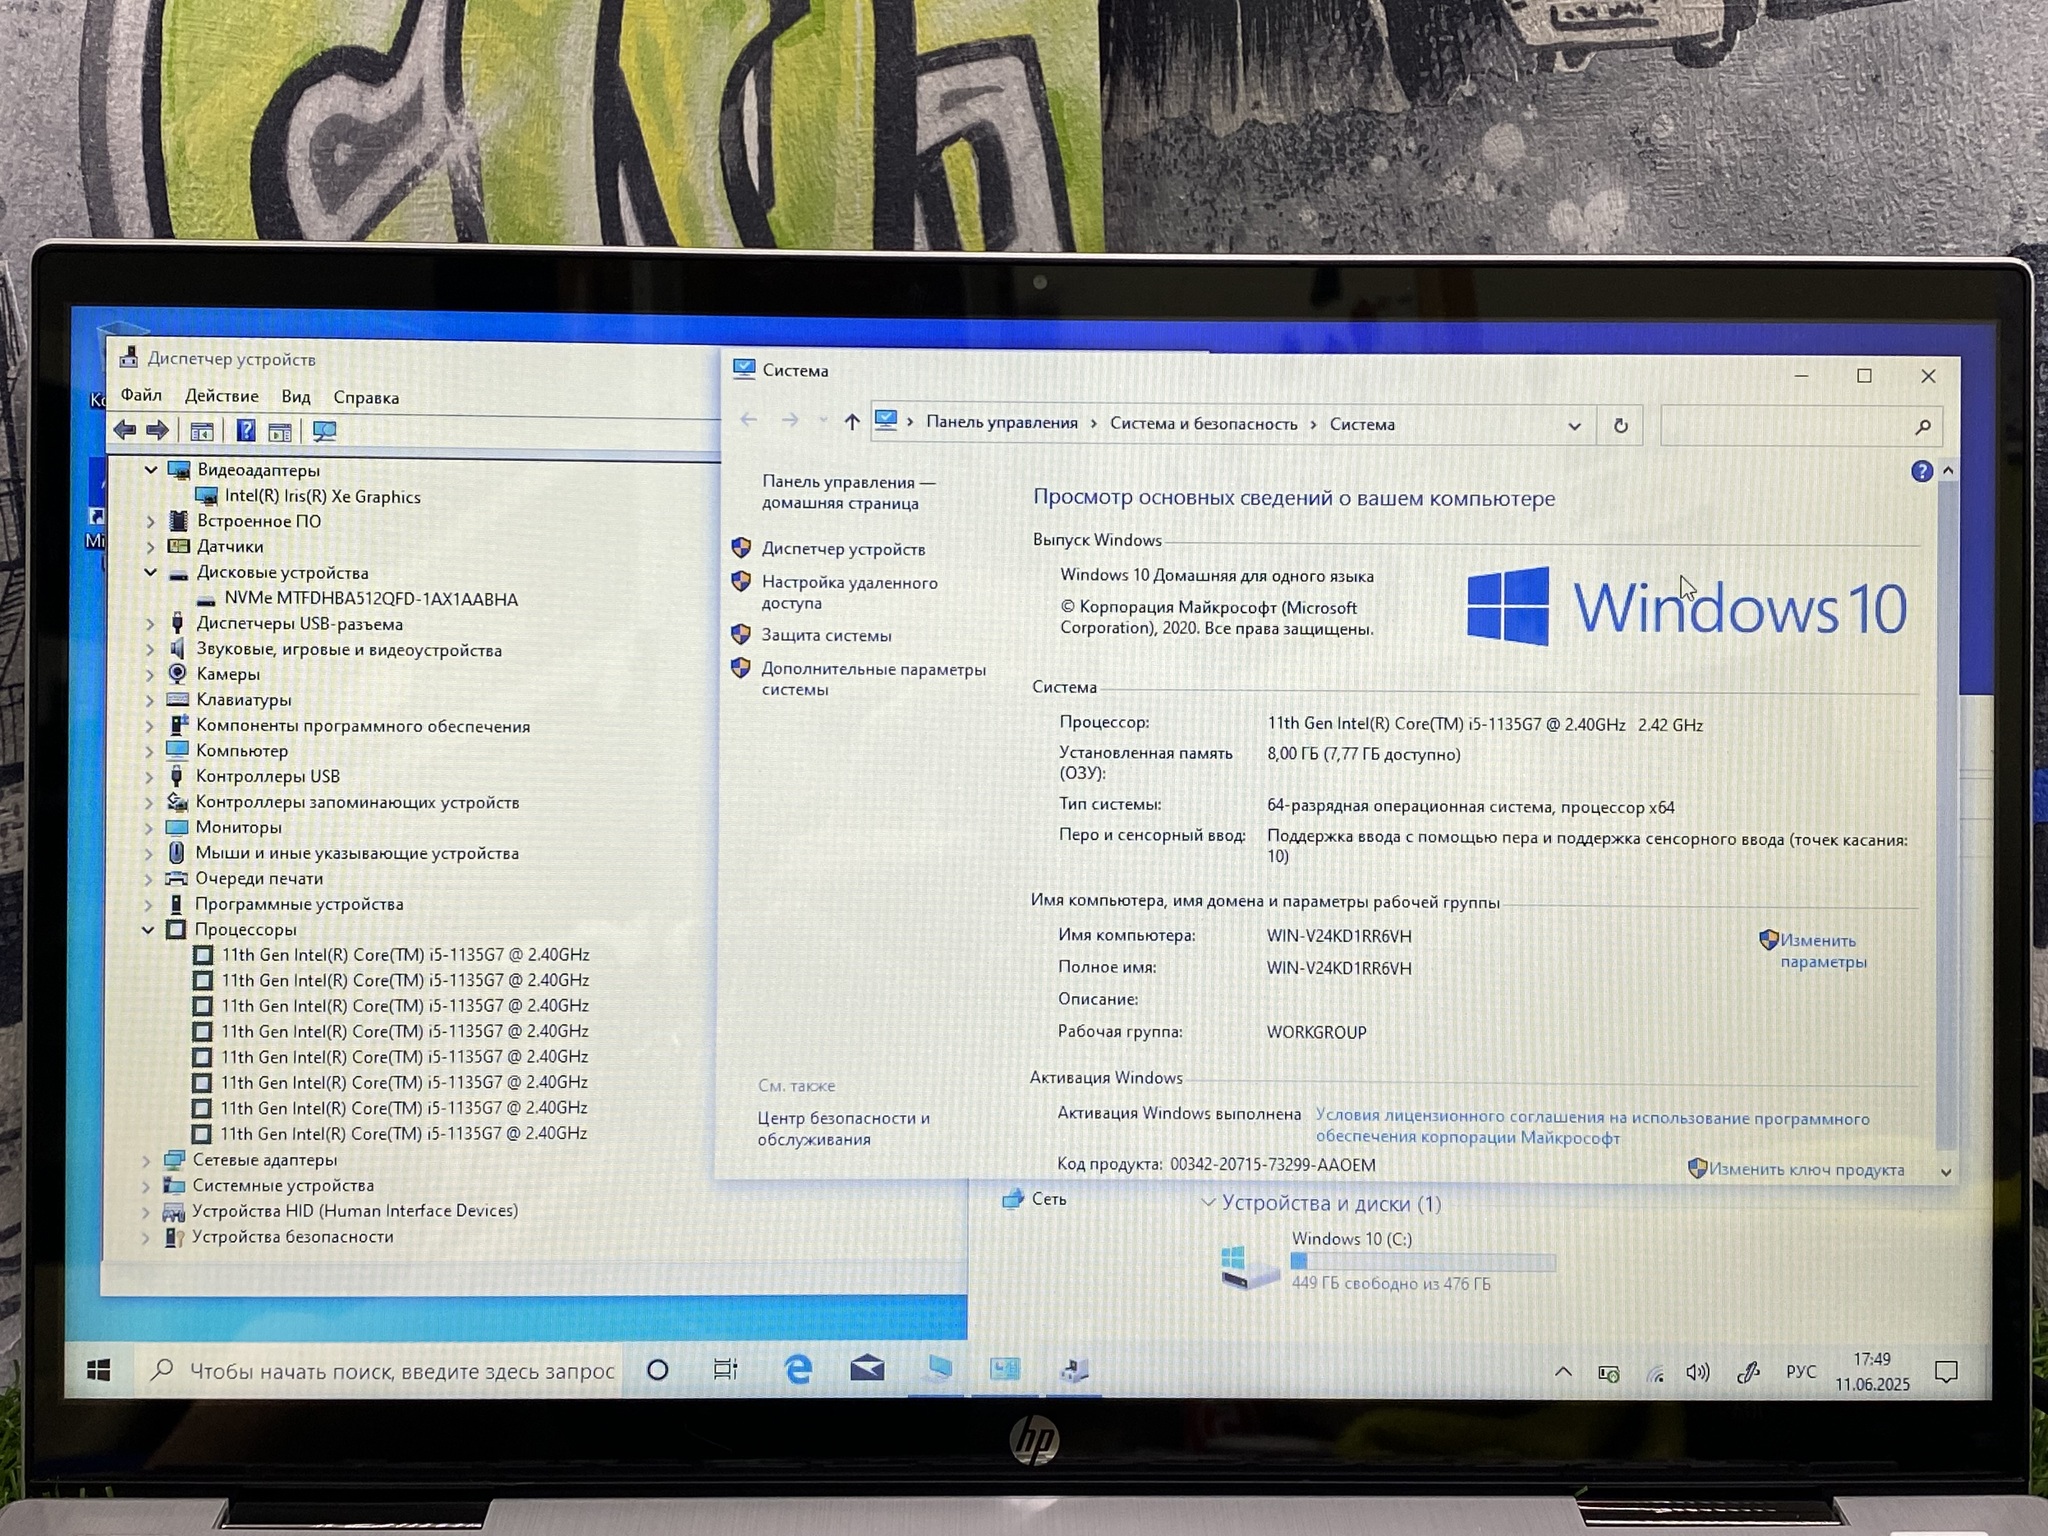Screen dimensions: 2048x1536
Task: Click the scan for hardware changes icon
Action: click(x=324, y=431)
